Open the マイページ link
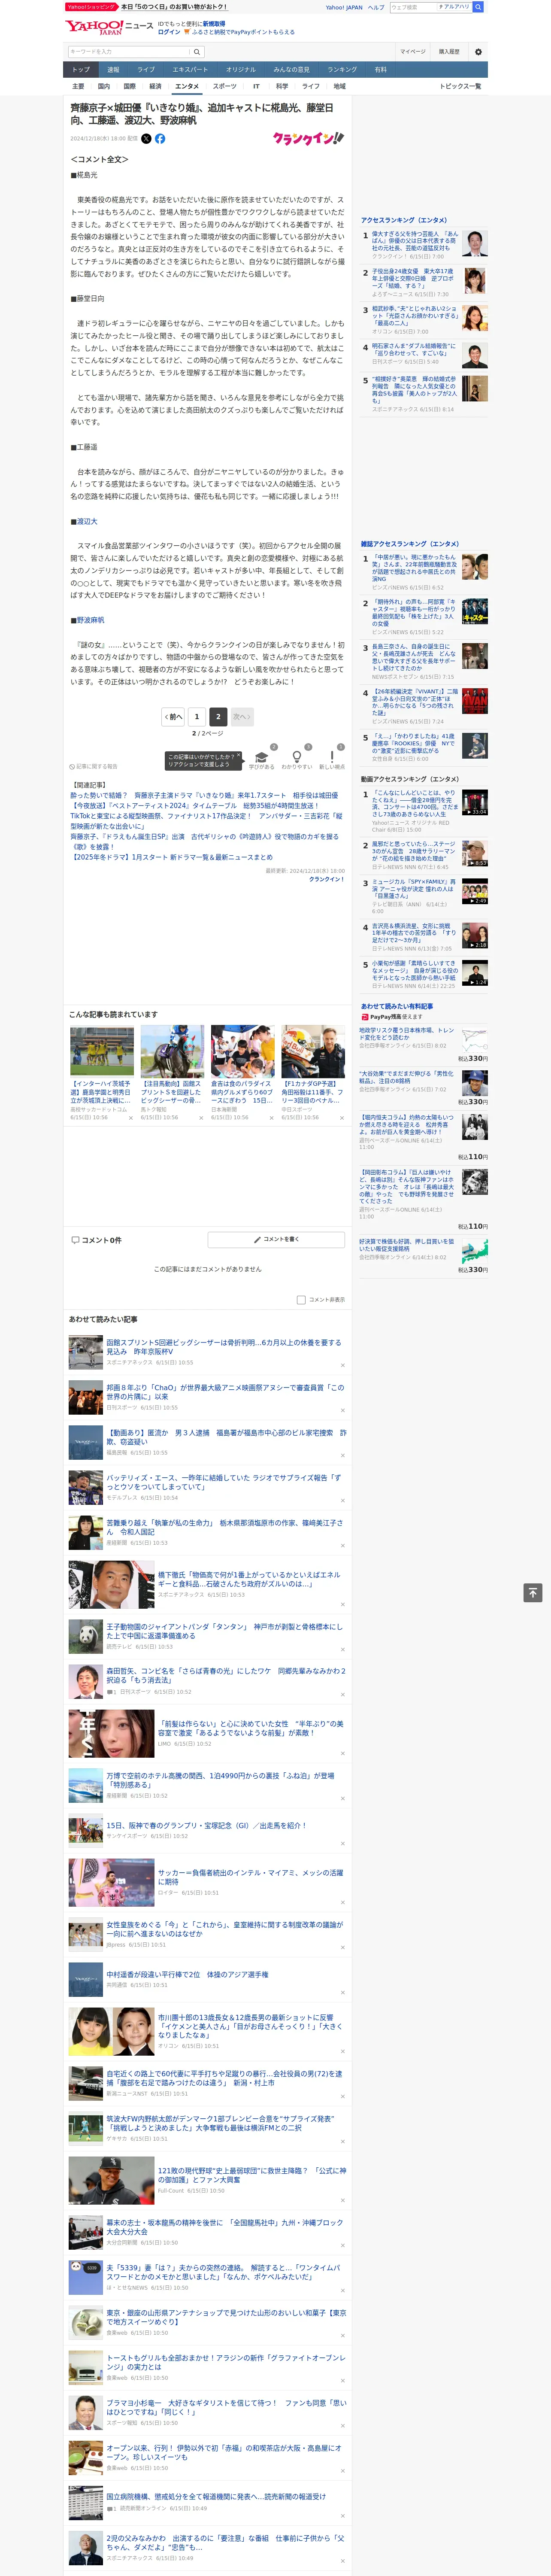This screenshot has width=551, height=2576. 412,52
